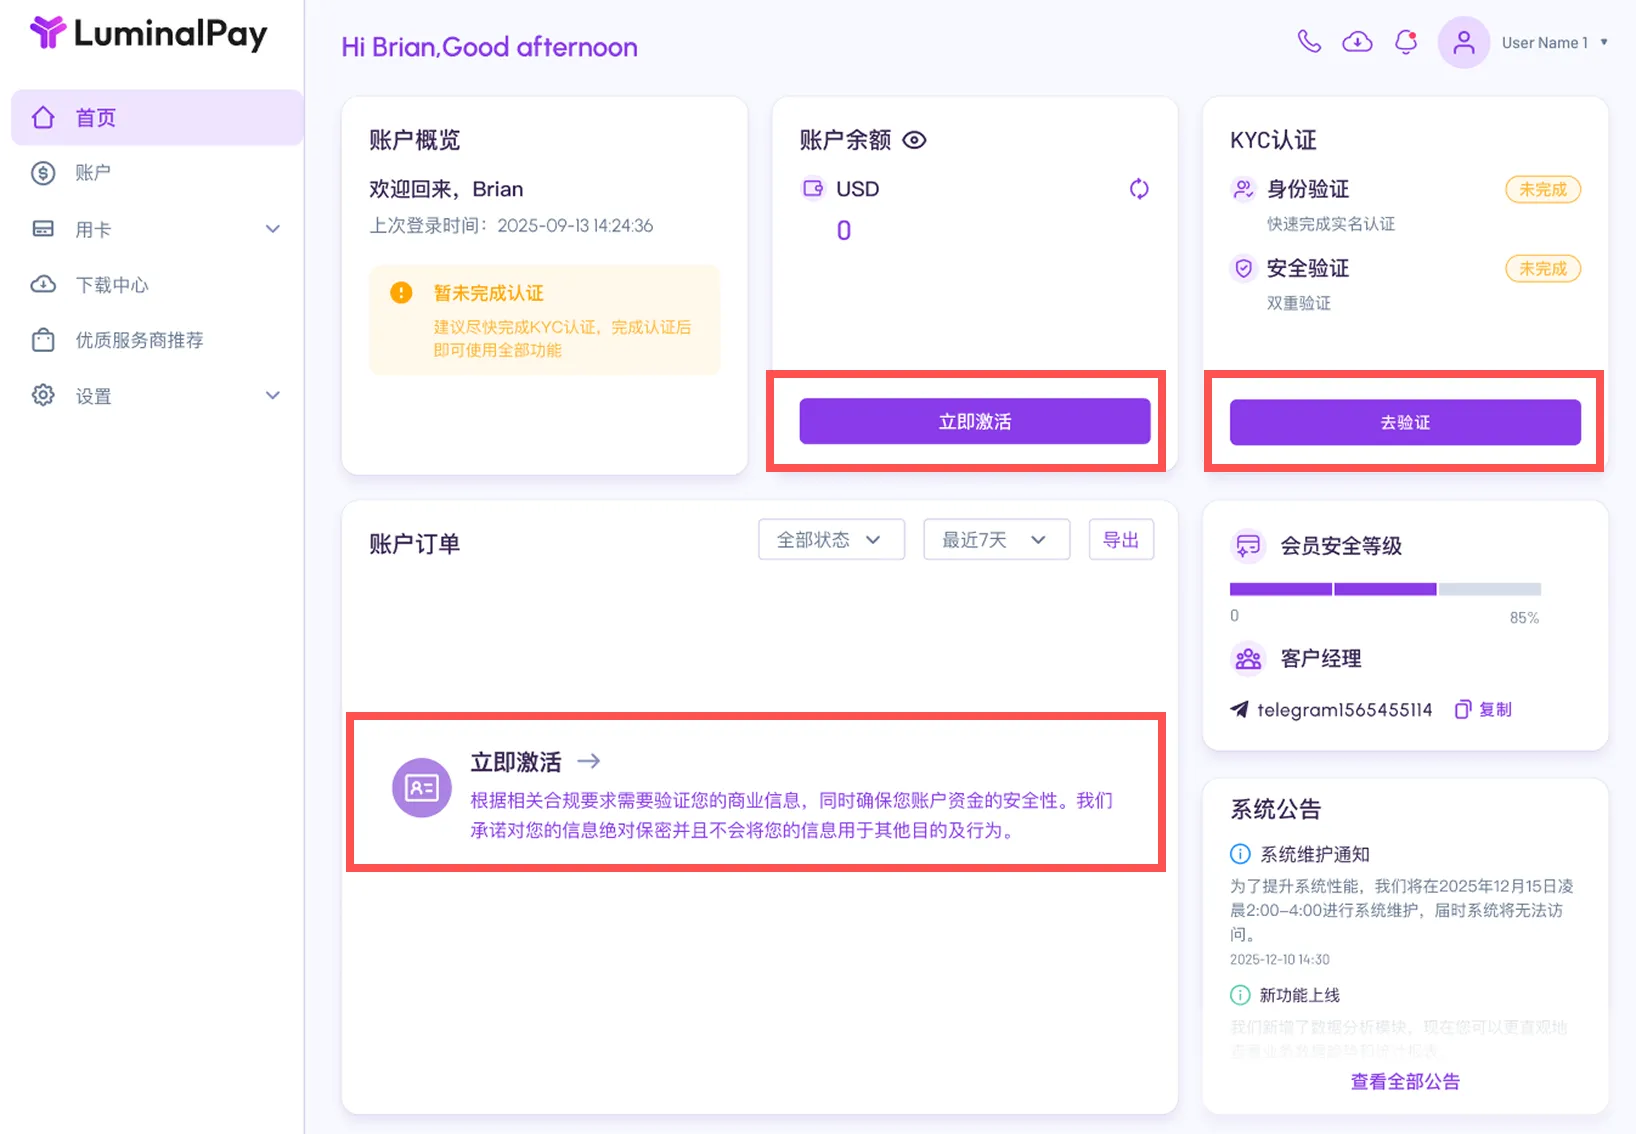Click 查看全部公告 link
Screen dimensions: 1636x1134
pyautogui.click(x=1405, y=1082)
